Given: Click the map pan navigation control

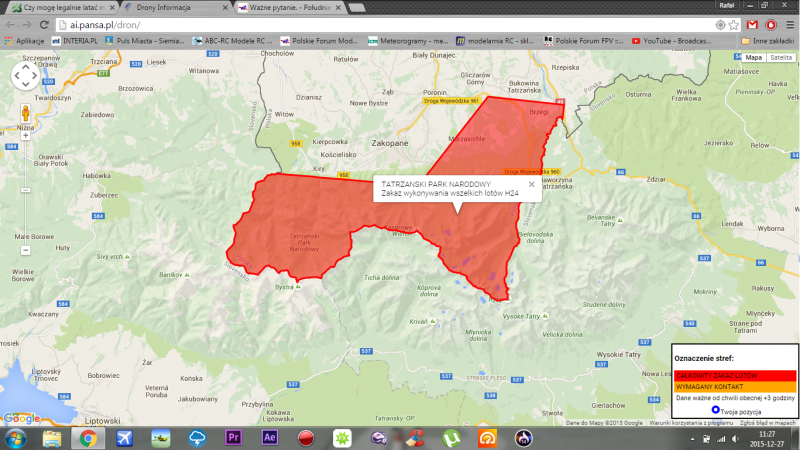Looking at the screenshot, I should coord(24,78).
